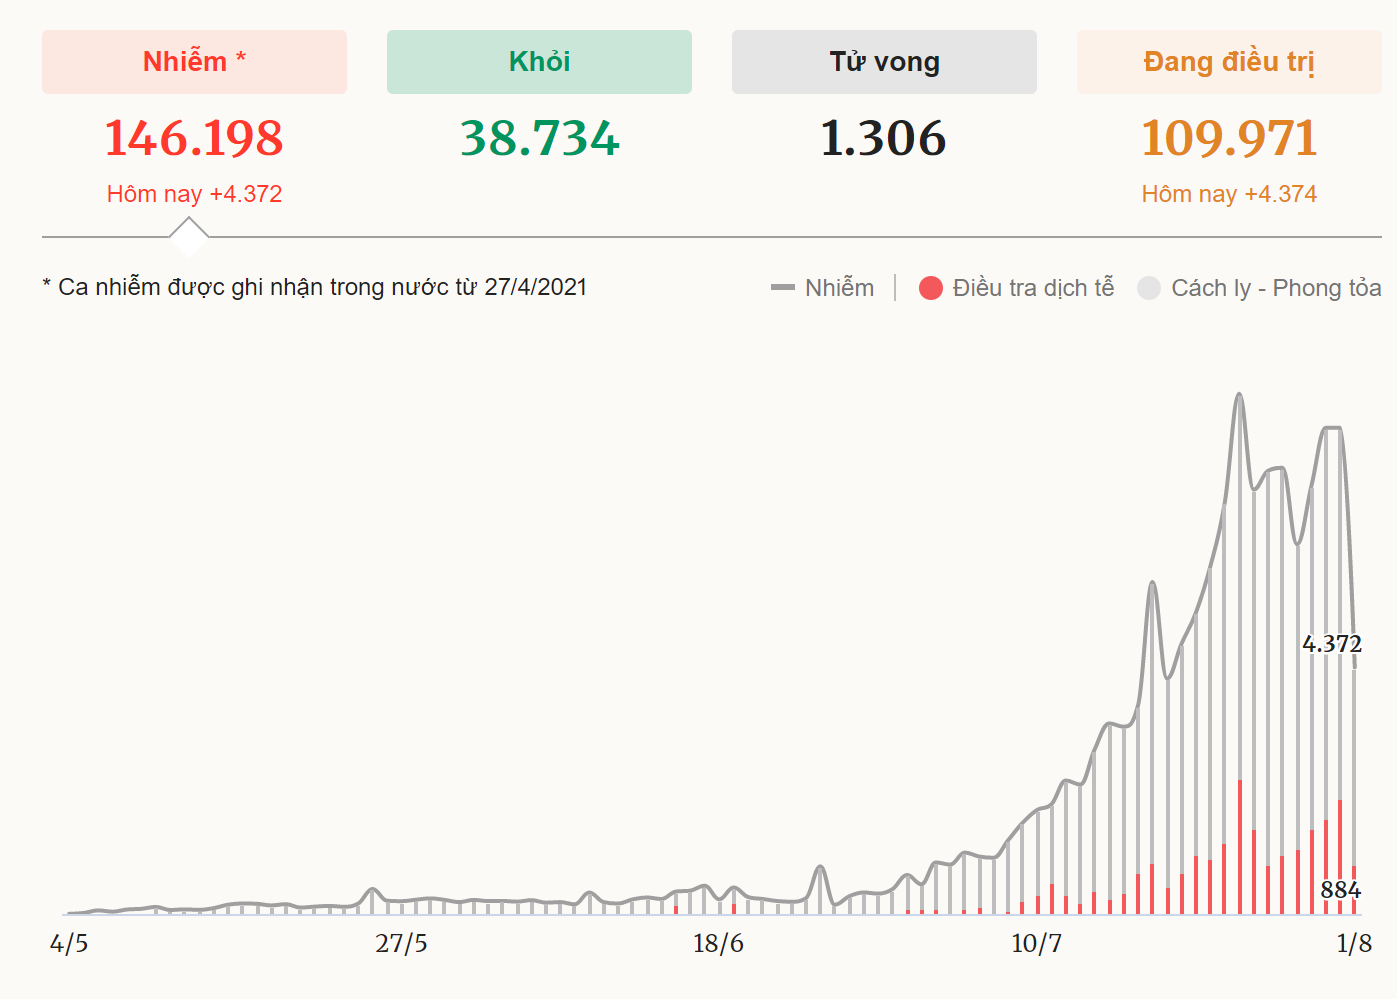
Task: Click the 38.734 recovered total
Action: 539,138
